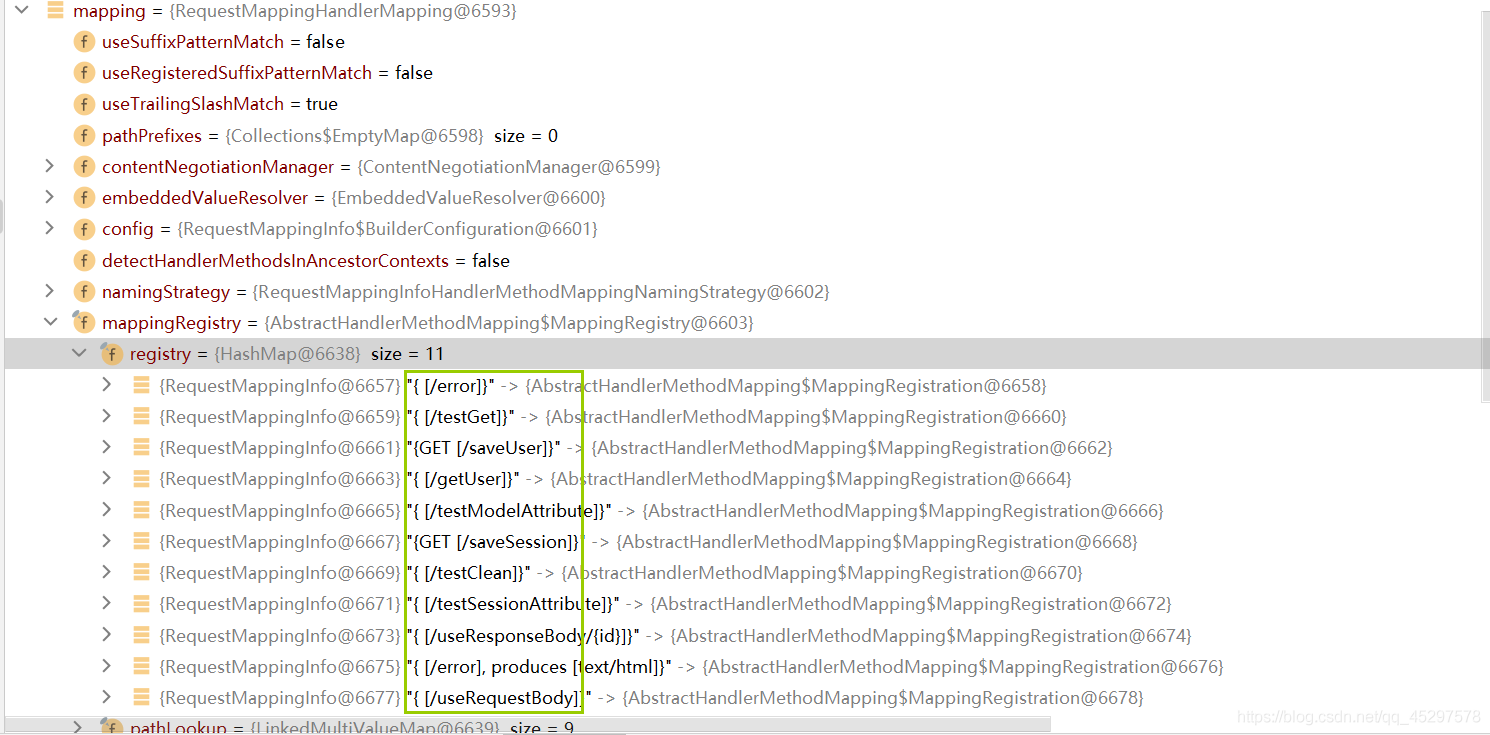Click final-field icon of registry
This screenshot has width=1490, height=735.
[x=111, y=353]
